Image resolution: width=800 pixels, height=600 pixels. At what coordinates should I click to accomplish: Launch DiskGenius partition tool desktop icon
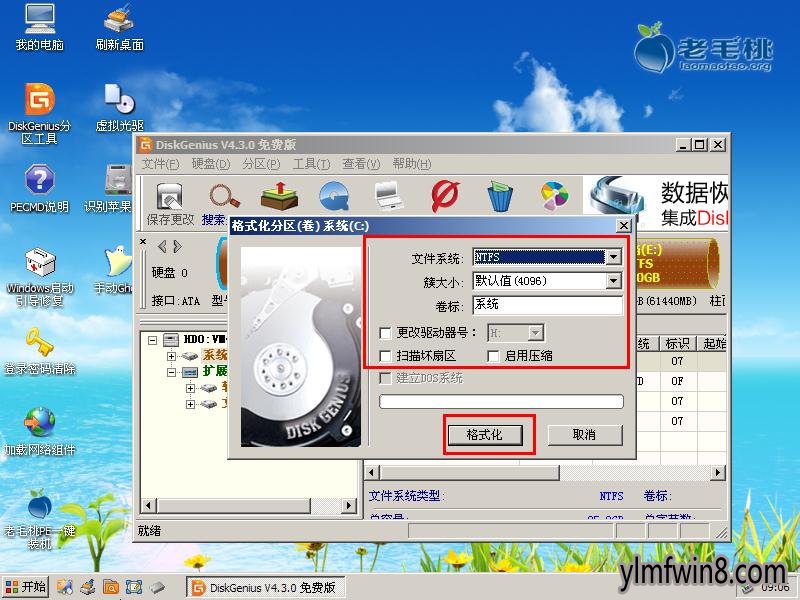point(39,112)
